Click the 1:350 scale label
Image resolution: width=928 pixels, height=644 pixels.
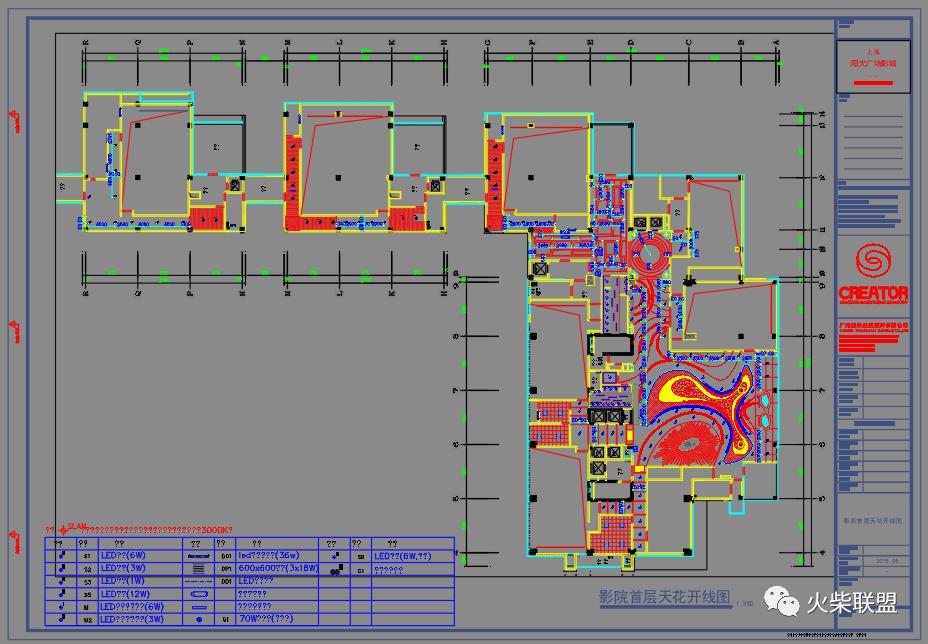coord(744,603)
